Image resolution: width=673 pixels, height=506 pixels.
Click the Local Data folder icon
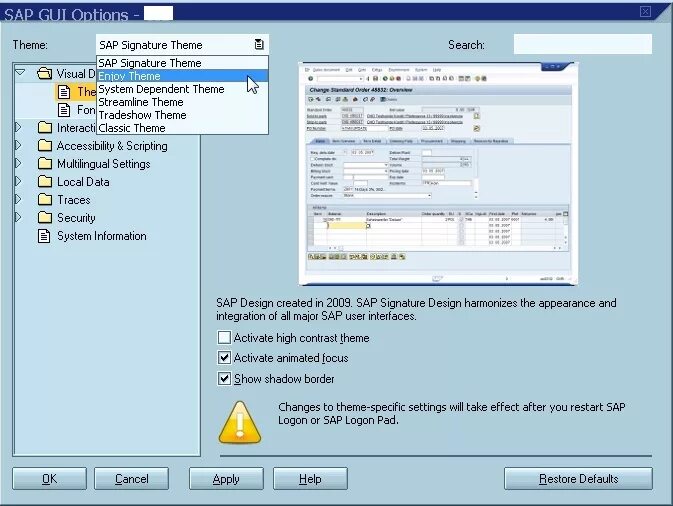click(x=45, y=182)
